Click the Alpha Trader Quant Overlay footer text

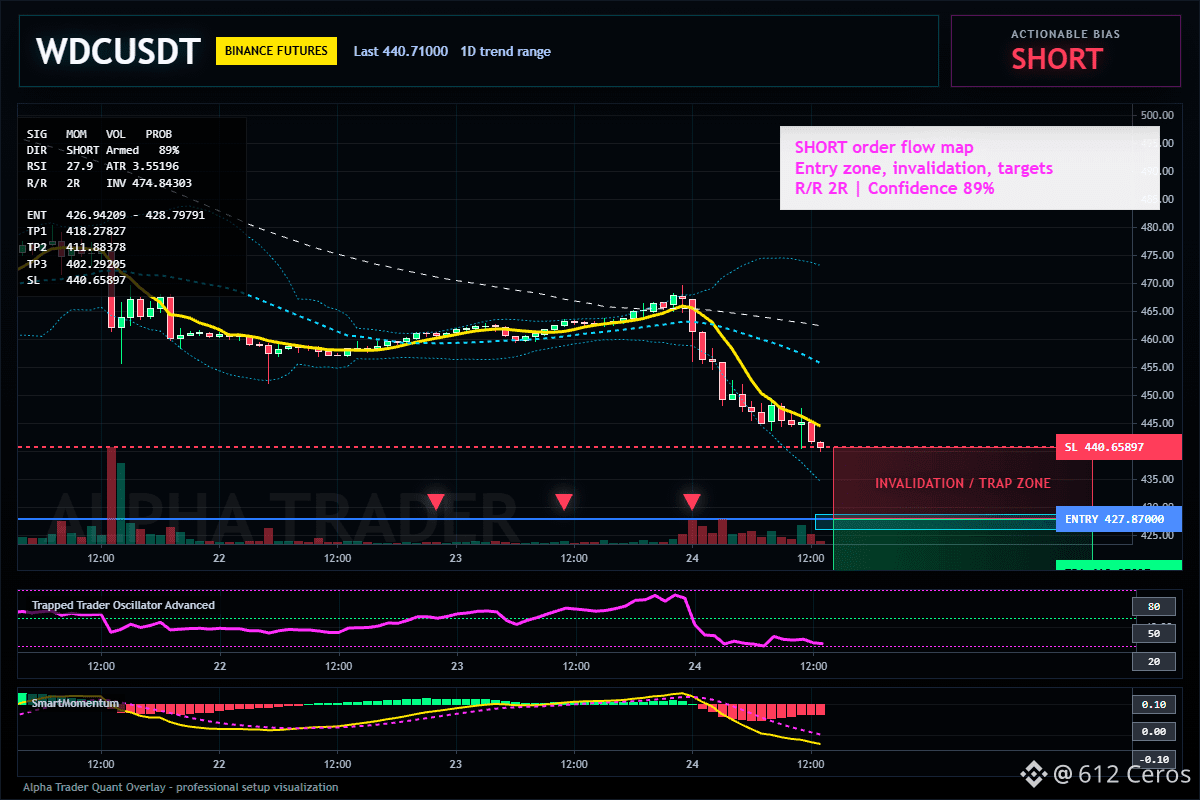180,787
